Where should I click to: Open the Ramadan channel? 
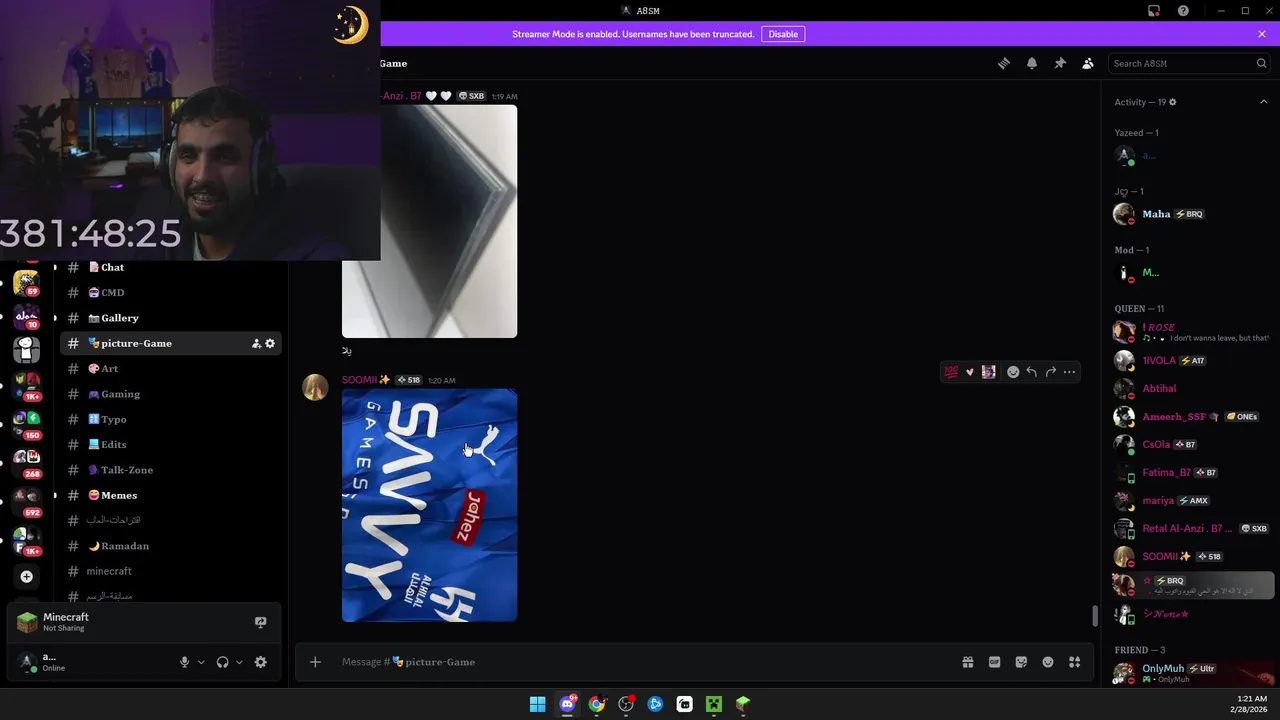(170, 546)
